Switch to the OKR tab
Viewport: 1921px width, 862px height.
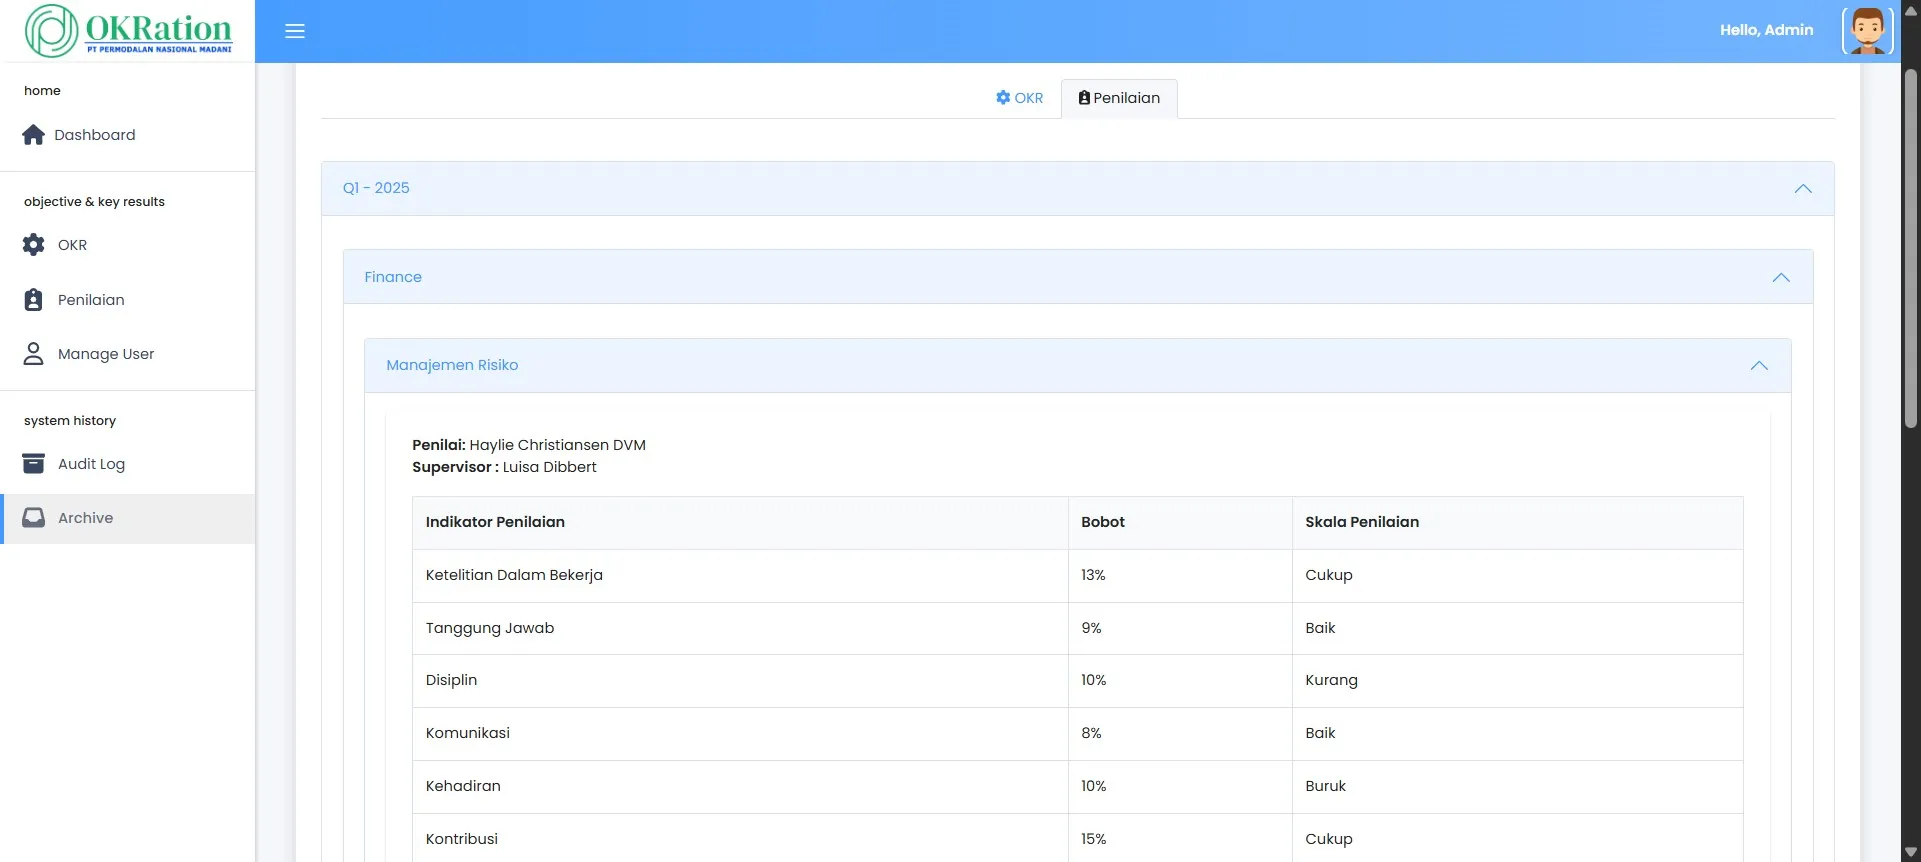1019,98
